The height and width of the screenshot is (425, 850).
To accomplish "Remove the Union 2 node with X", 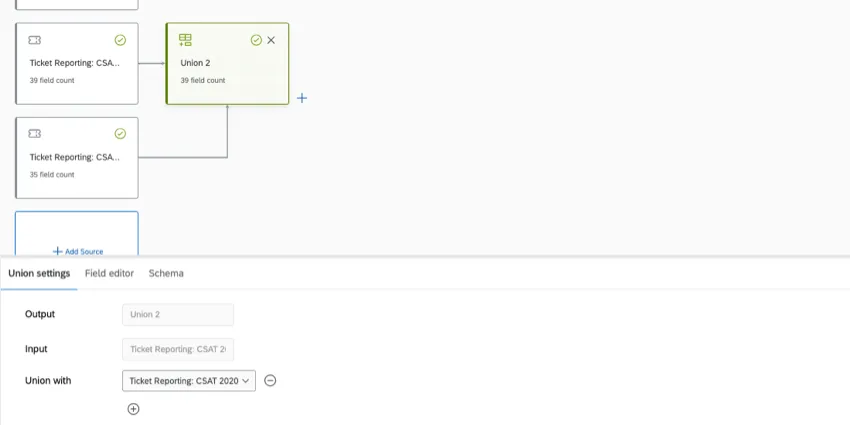I will pos(271,40).
